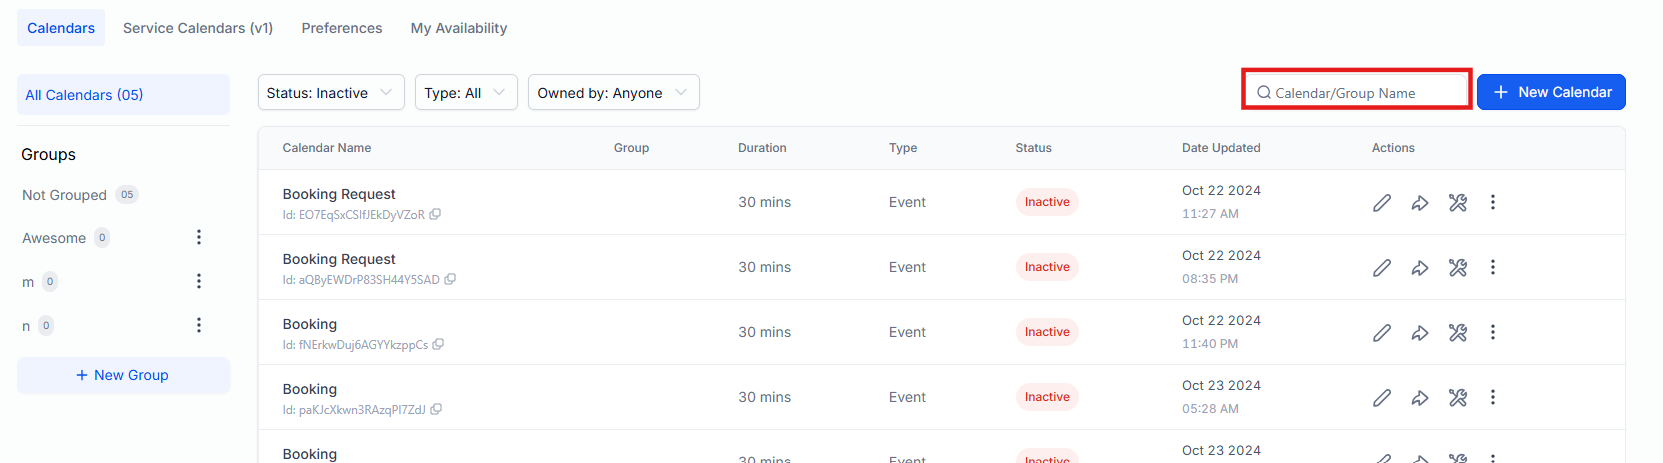Viewport: 1663px width, 463px height.
Task: Open options menu for group m
Action: click(199, 281)
